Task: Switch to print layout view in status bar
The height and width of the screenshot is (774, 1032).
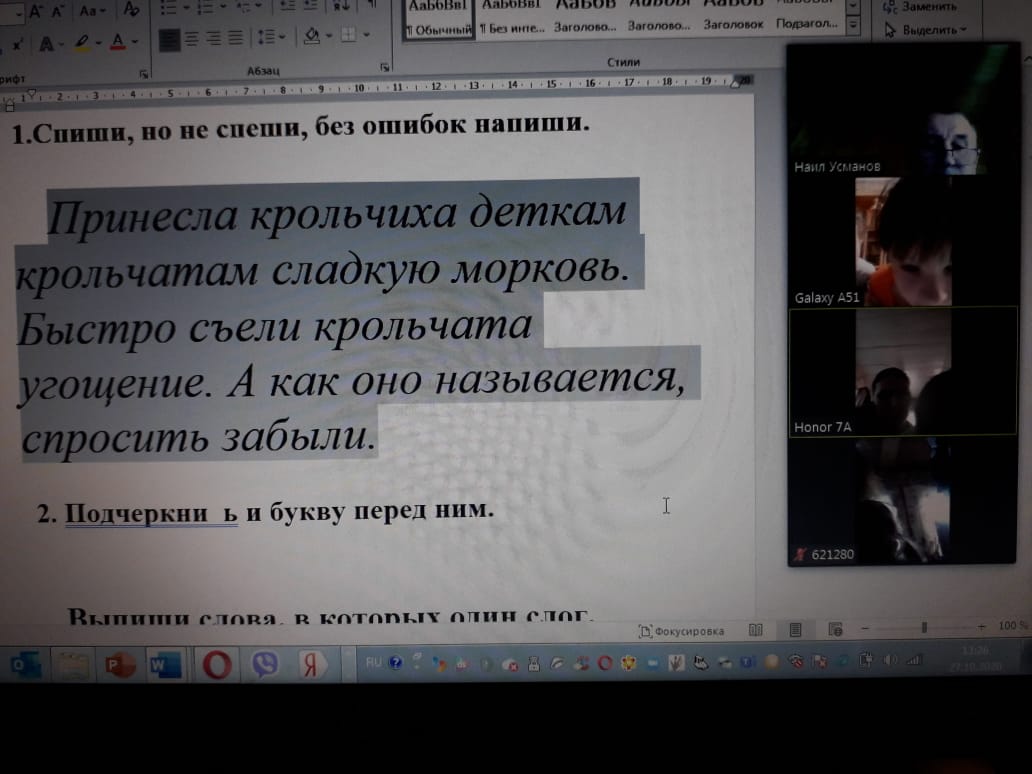Action: tap(795, 630)
